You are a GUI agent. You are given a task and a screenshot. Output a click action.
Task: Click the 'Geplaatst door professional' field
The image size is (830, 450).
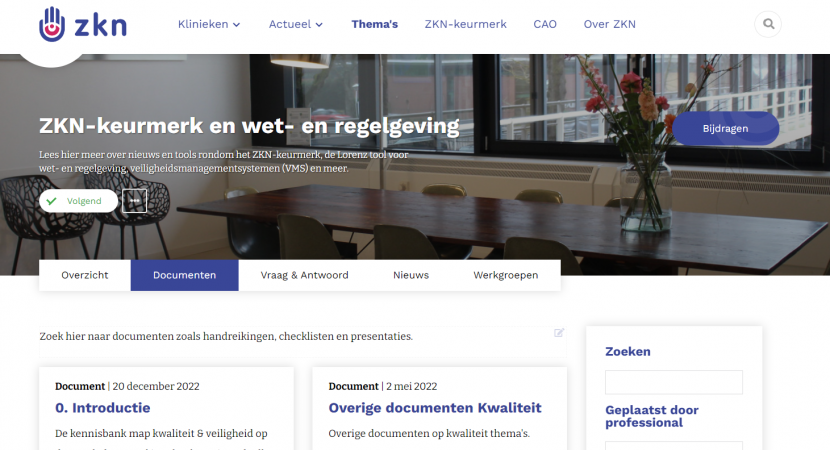[x=674, y=445]
